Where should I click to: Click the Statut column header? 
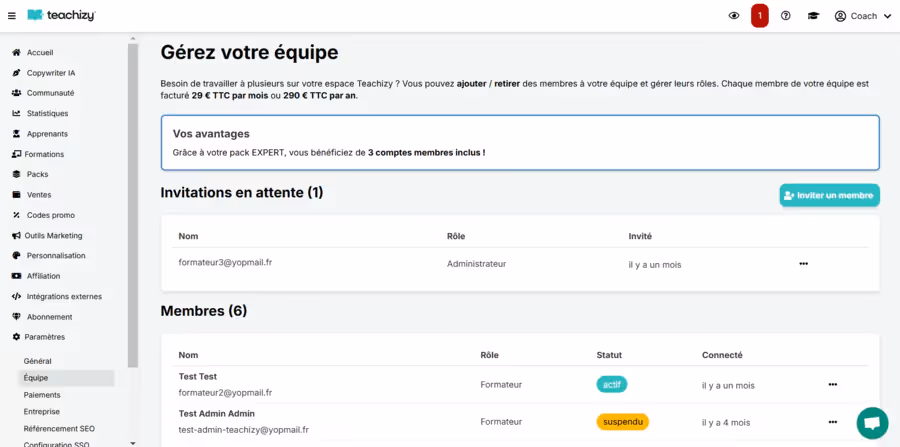[609, 355]
